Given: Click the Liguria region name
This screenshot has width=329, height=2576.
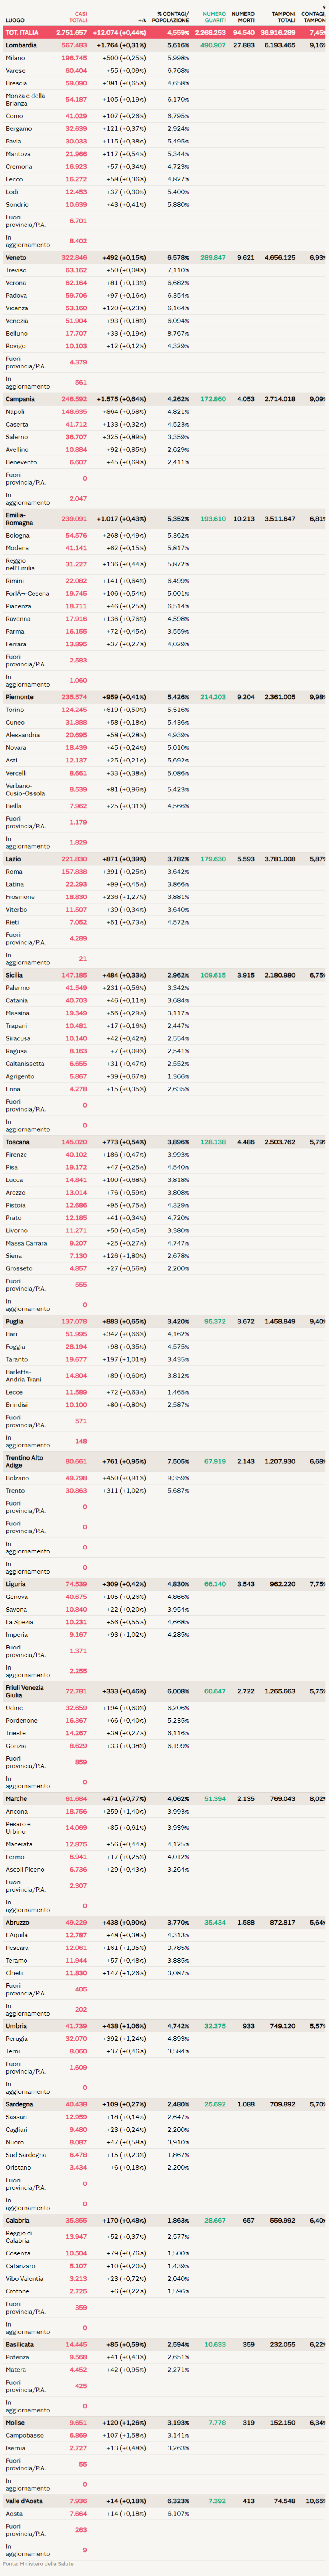Looking at the screenshot, I should point(16,1584).
